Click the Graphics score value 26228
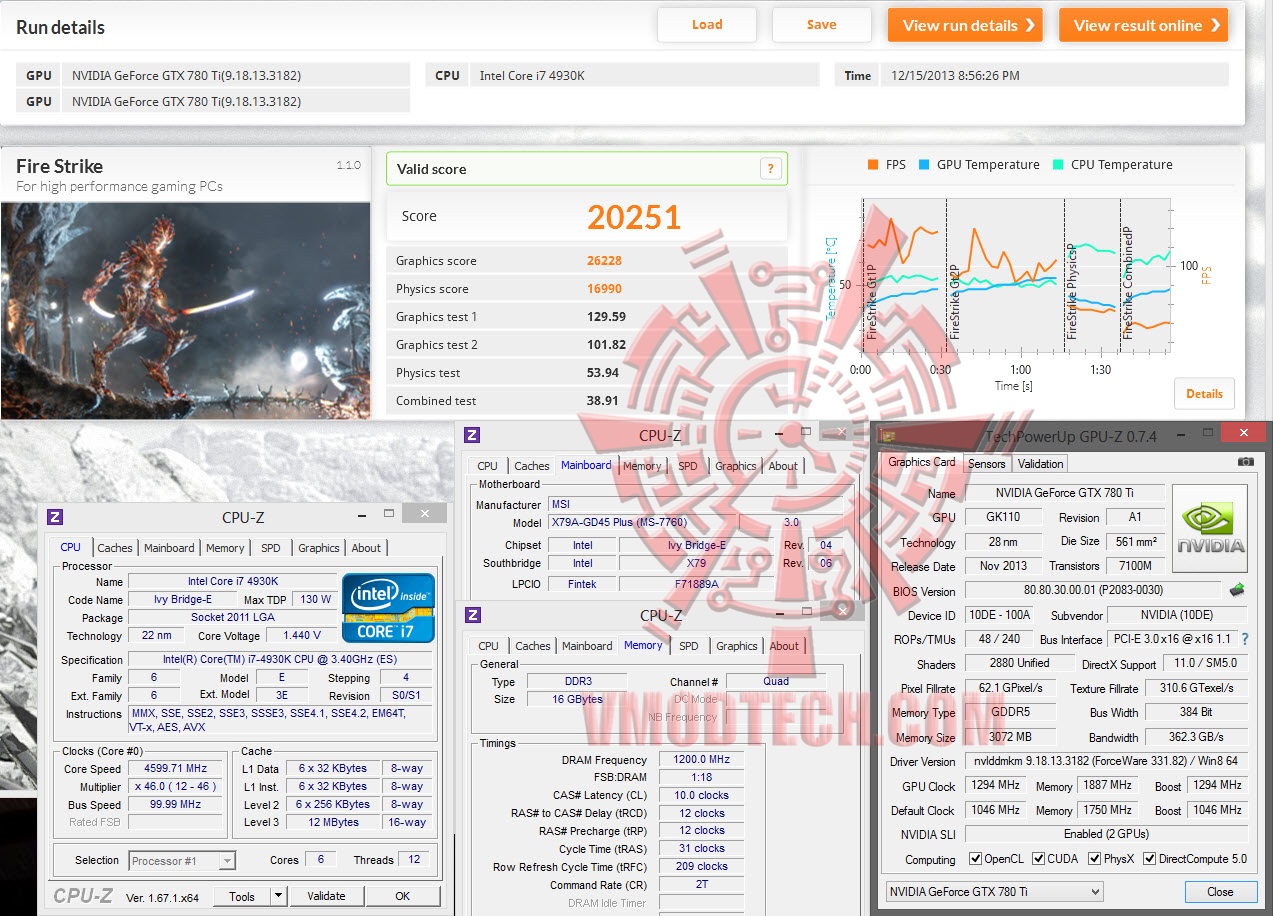The height and width of the screenshot is (916, 1273). point(604,261)
